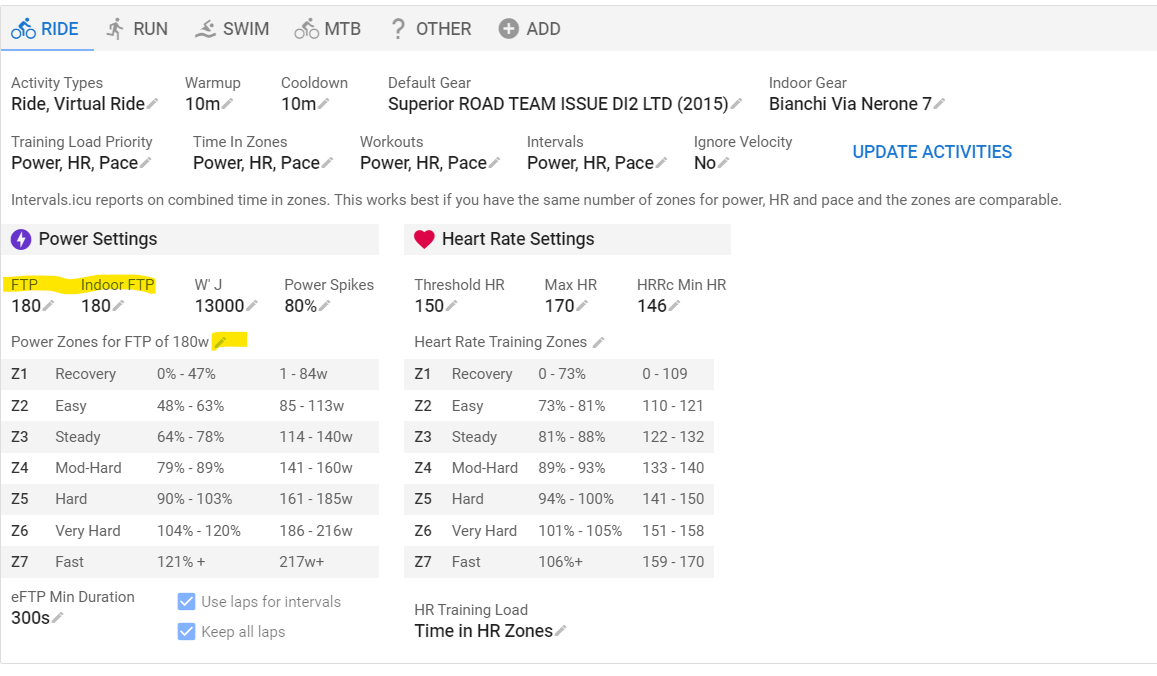Open the SWIM sport tab
1157x676 pixels.
(x=232, y=29)
